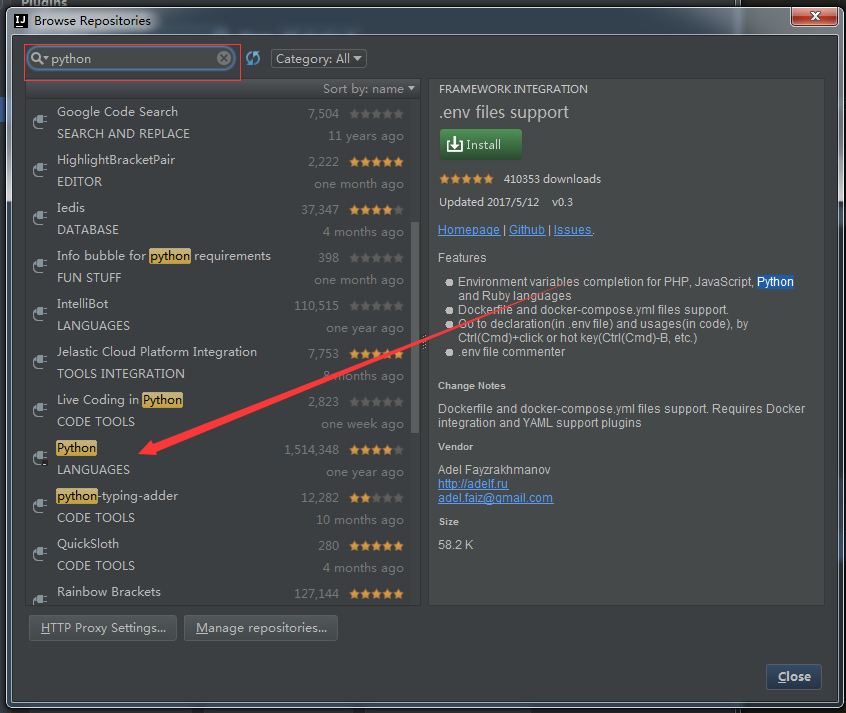846x713 pixels.
Task: Open the Category: All dropdown
Action: 318,58
